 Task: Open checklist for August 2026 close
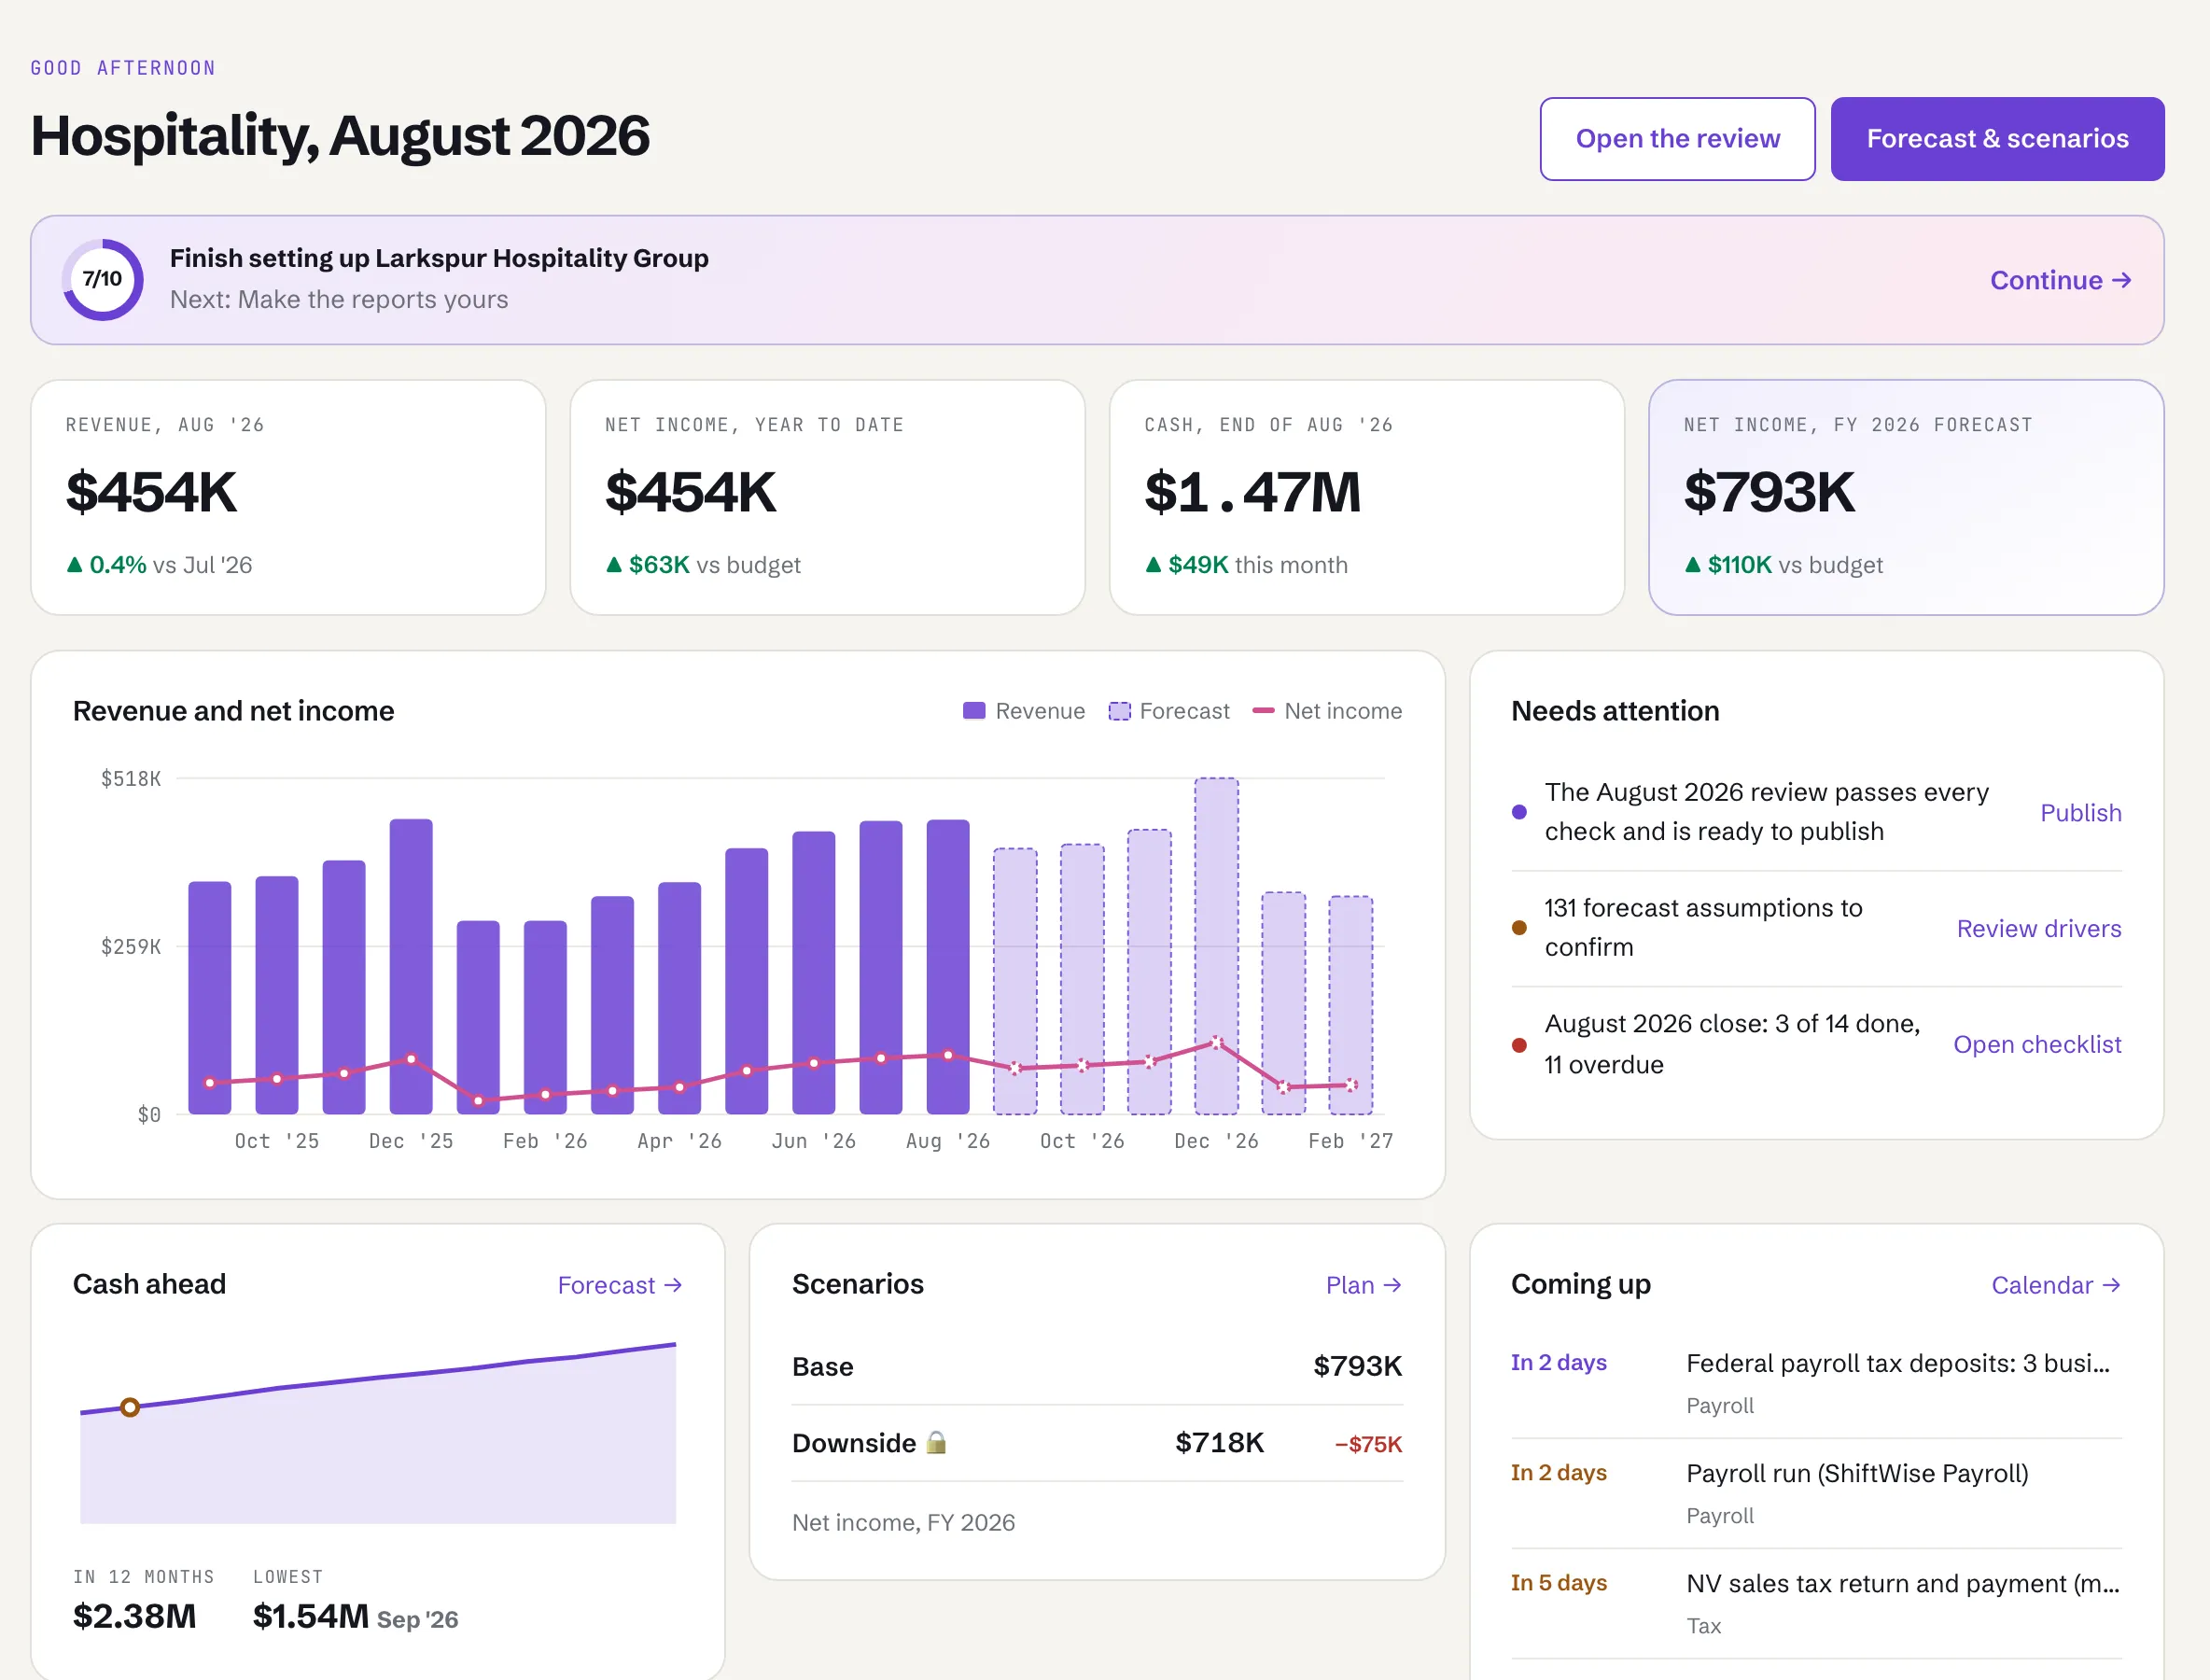coord(2037,1045)
